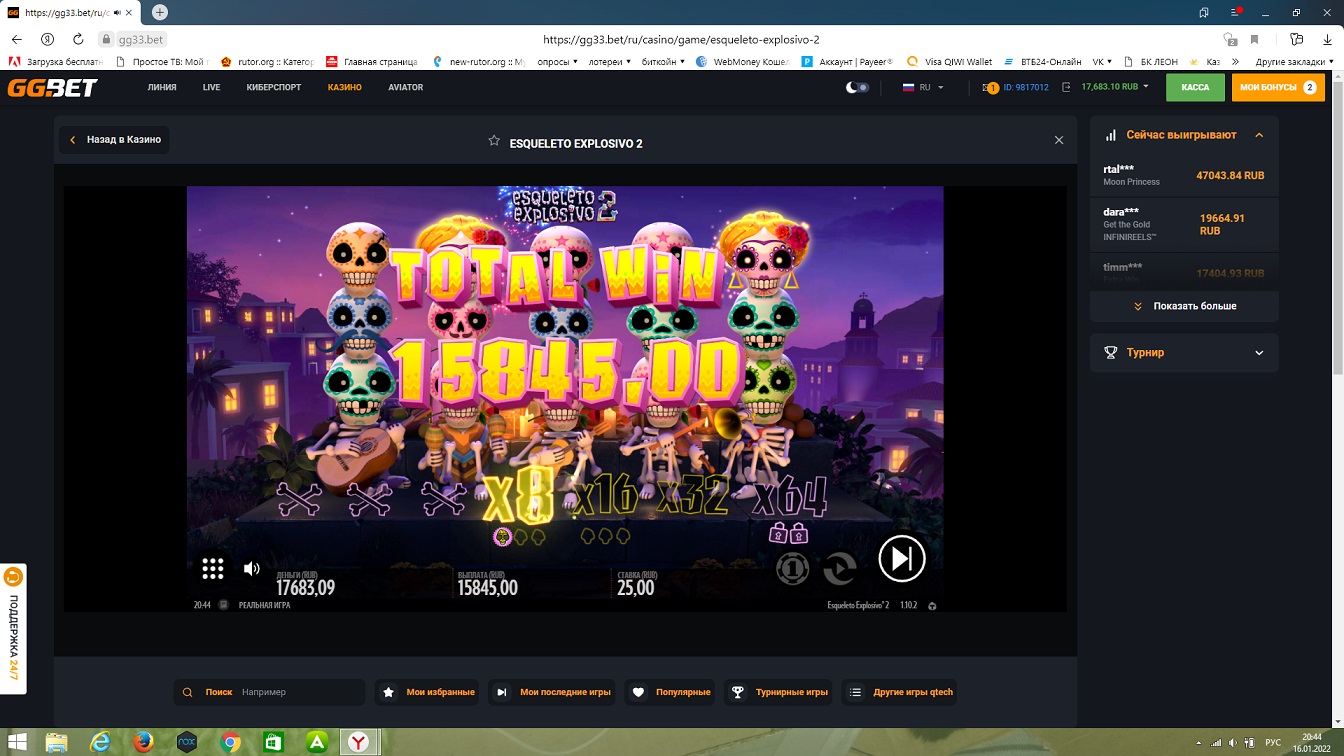Image resolution: width=1344 pixels, height=756 pixels.
Task: Show Турнирные игры
Action: (779, 692)
